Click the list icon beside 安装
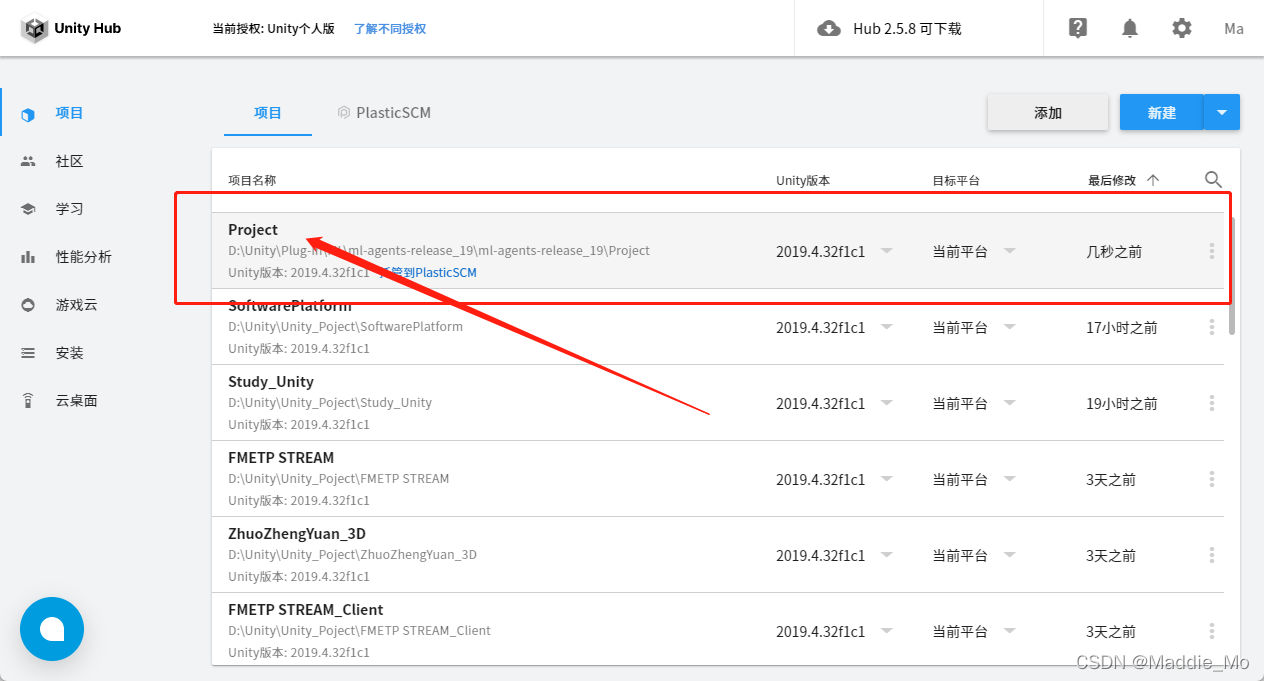The height and width of the screenshot is (681, 1264). pos(28,353)
